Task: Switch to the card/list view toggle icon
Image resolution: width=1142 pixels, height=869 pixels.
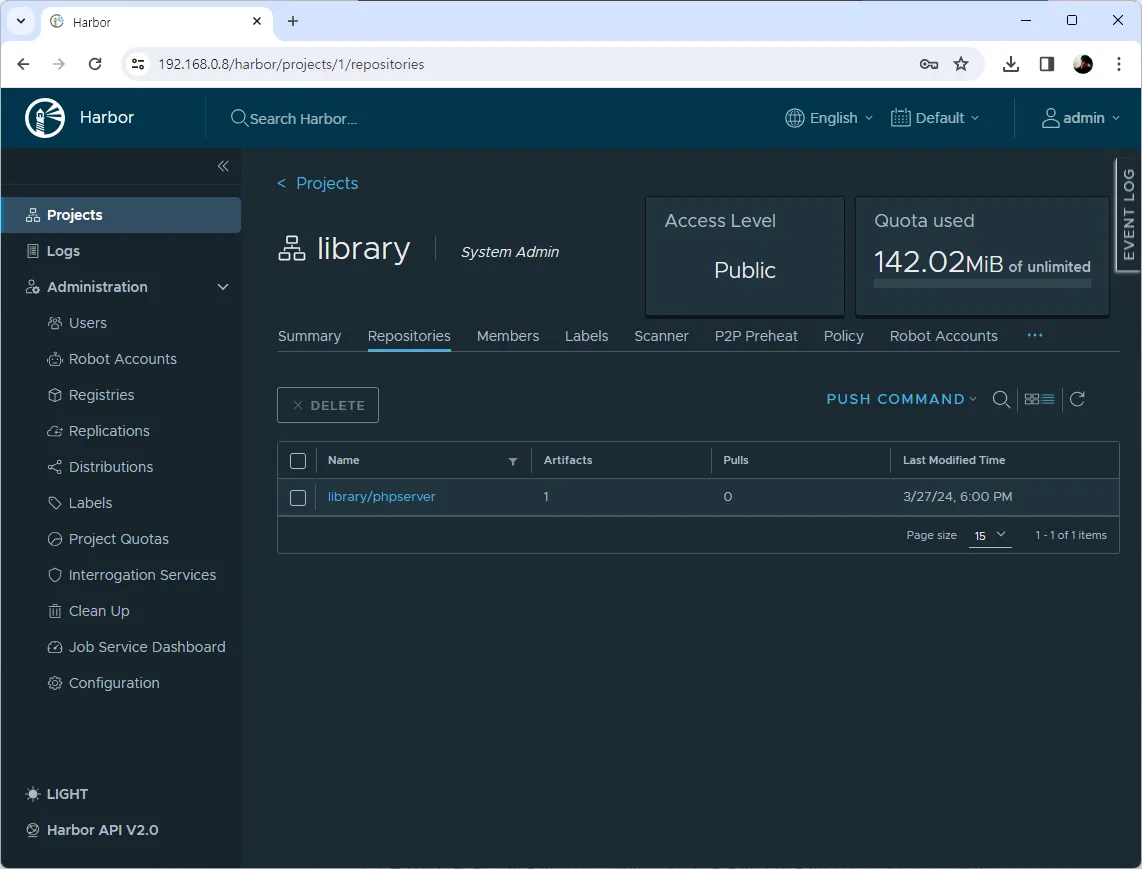Action: [1039, 399]
